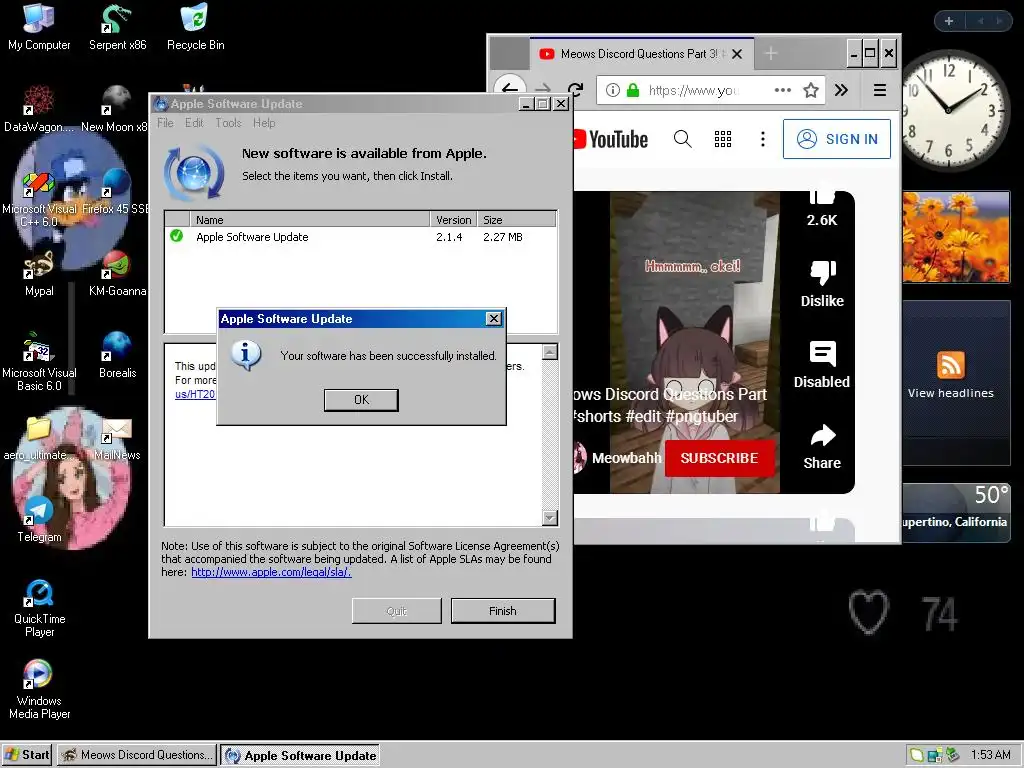Open the YouTube apps grid icon
This screenshot has height=768, width=1024.
click(722, 139)
